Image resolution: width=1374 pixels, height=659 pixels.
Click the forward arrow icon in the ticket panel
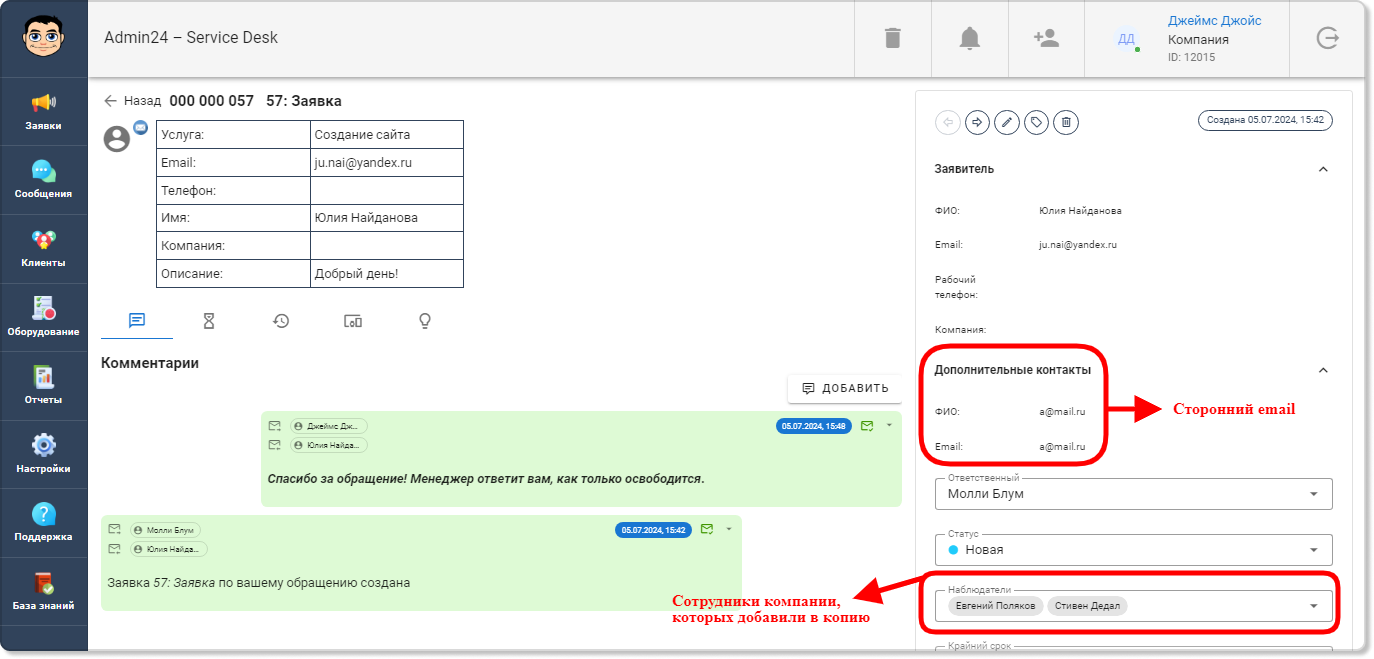click(x=977, y=122)
